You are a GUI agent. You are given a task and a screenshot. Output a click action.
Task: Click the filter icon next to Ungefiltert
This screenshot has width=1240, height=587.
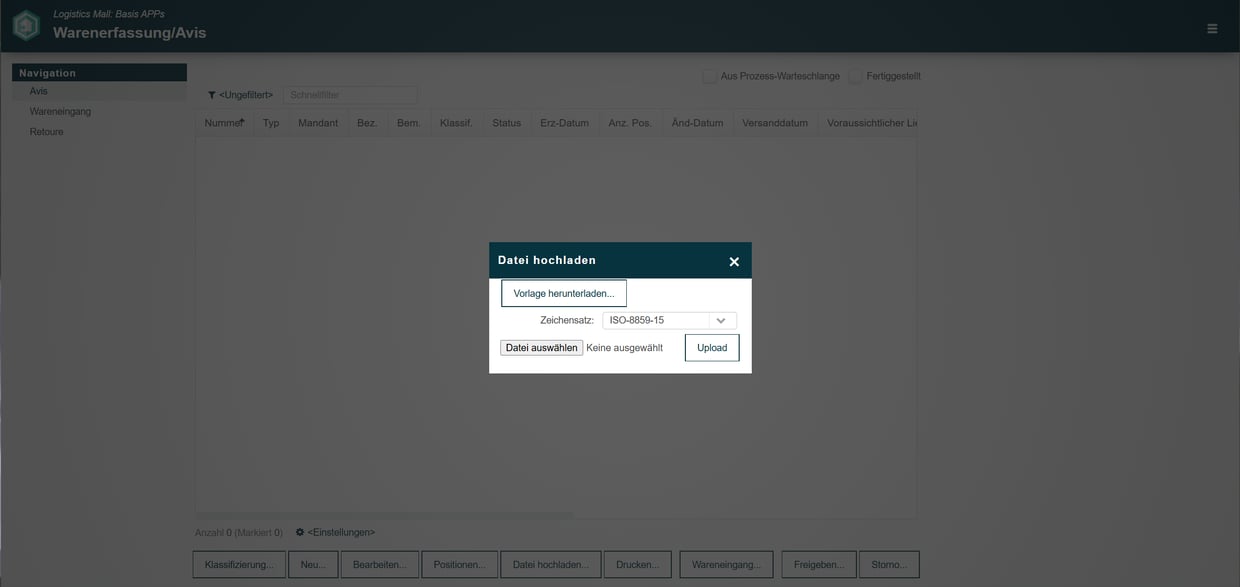pos(210,92)
